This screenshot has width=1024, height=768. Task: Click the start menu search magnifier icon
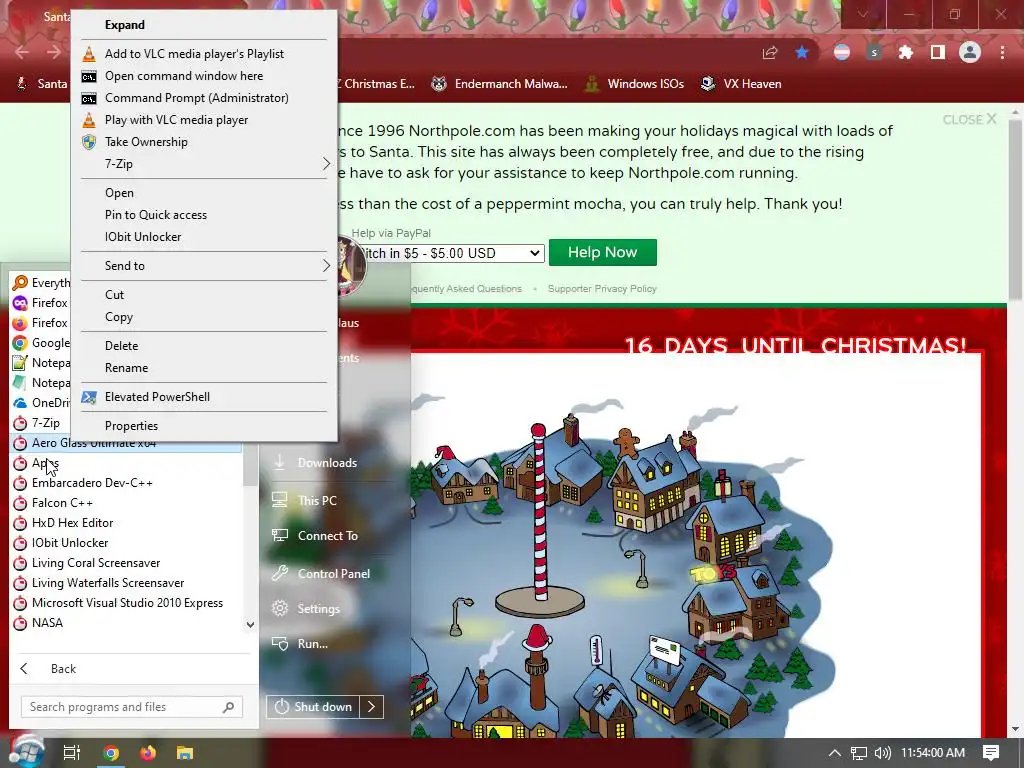pyautogui.click(x=228, y=707)
